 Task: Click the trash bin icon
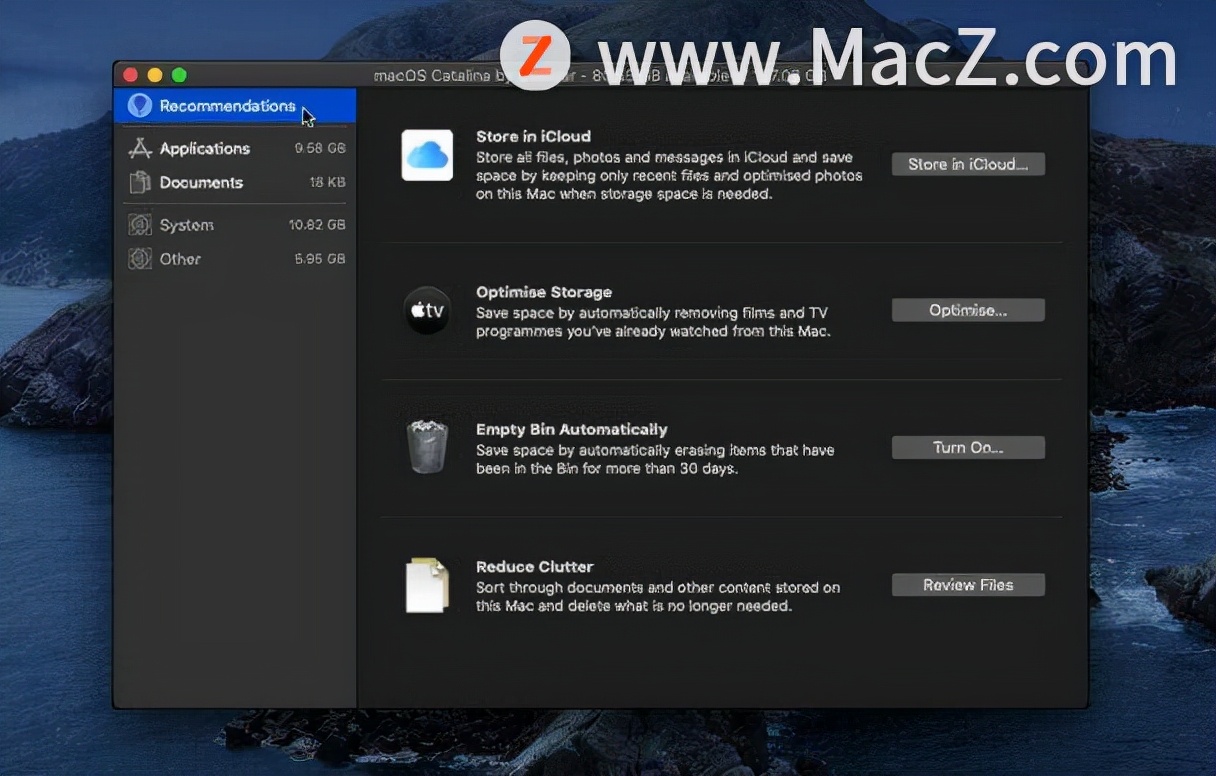[x=427, y=446]
